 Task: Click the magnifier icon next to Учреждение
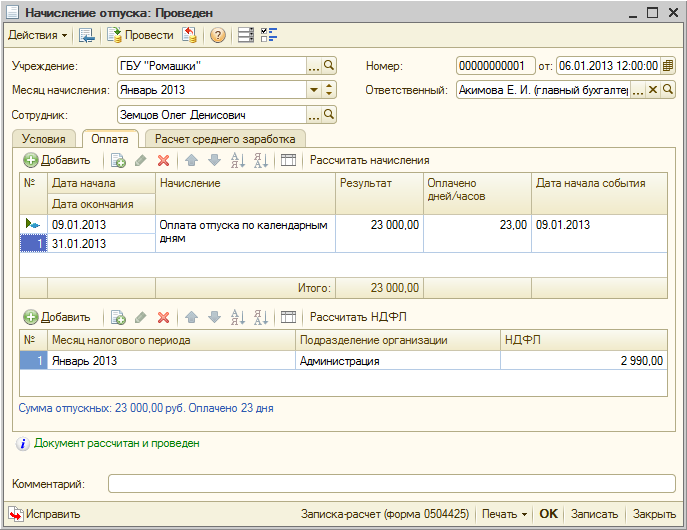click(329, 66)
